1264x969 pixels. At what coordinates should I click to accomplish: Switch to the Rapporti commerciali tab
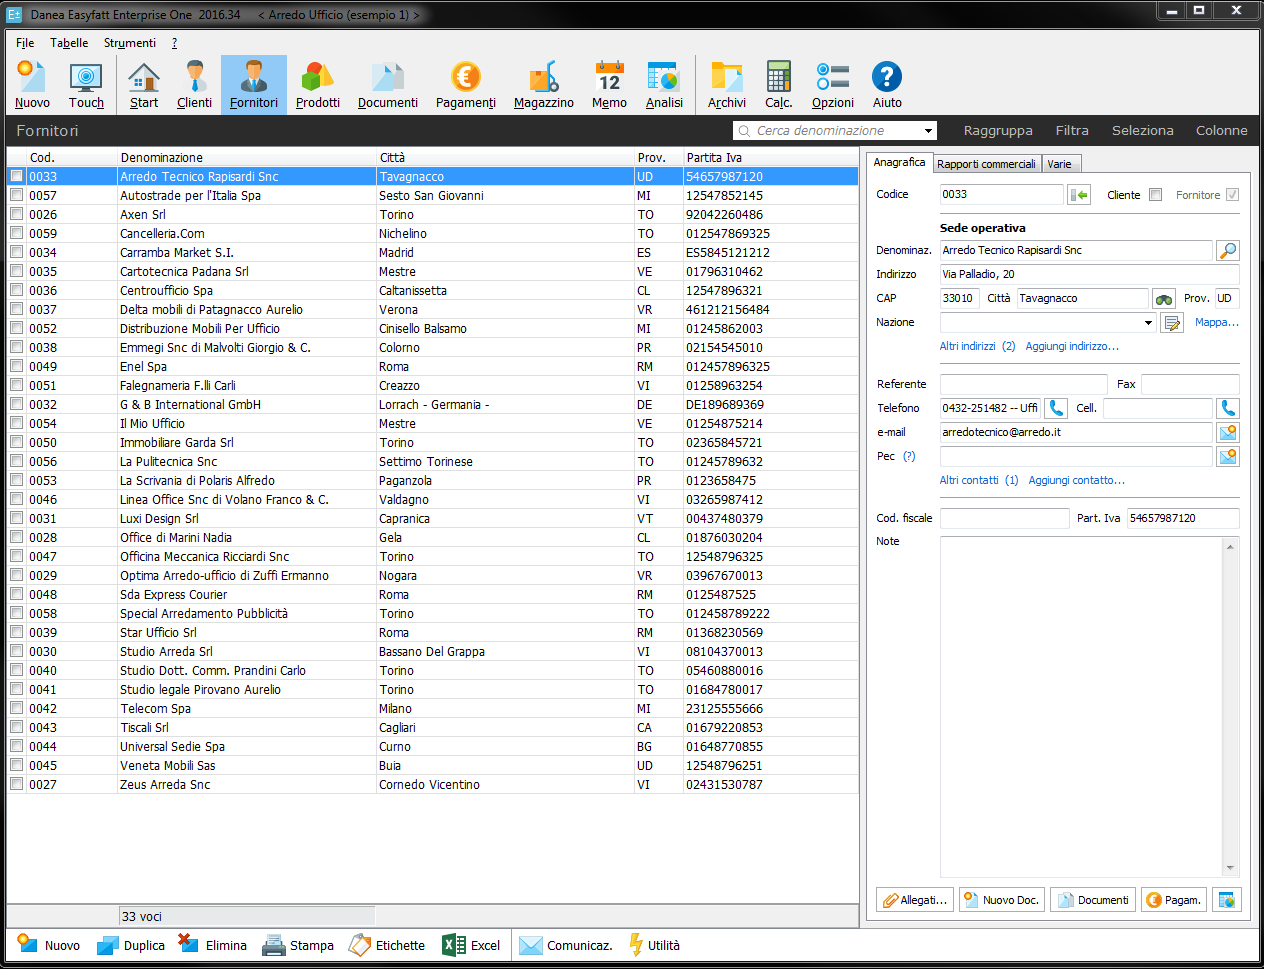click(987, 164)
